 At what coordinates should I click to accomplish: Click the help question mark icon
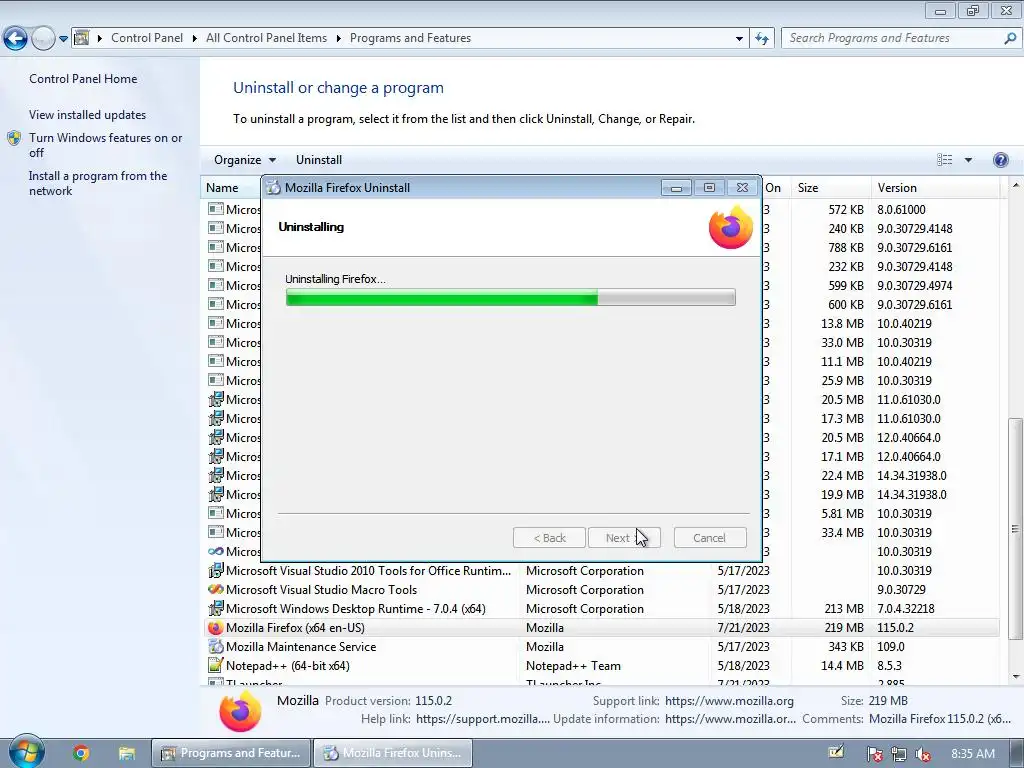pos(1000,160)
